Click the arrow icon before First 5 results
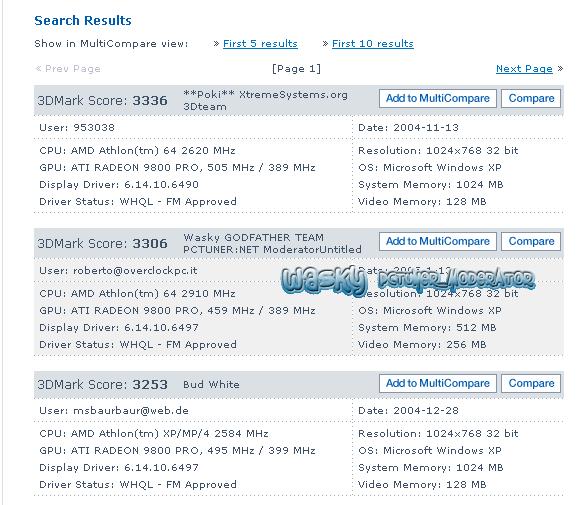 point(216,44)
